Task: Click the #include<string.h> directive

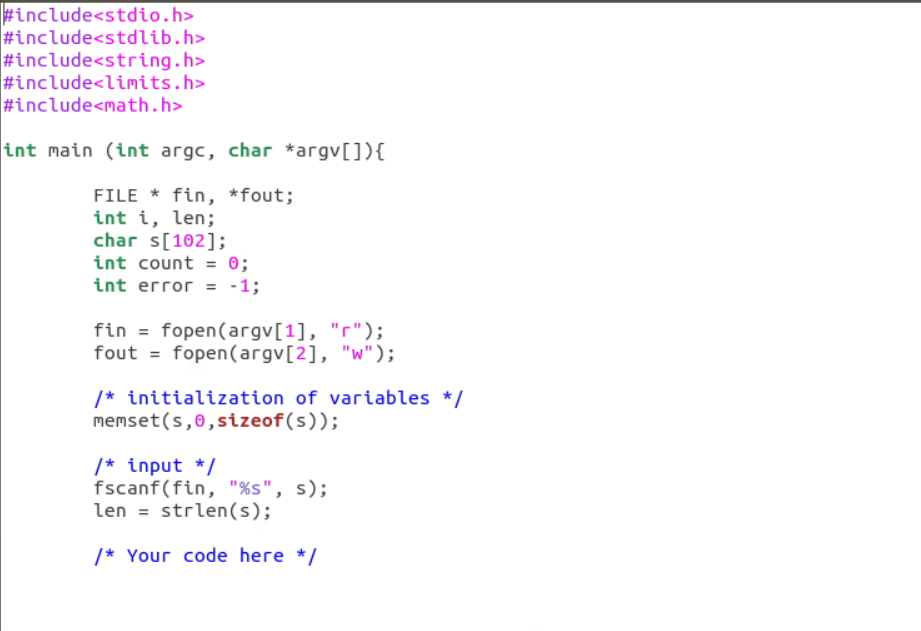Action: [103, 60]
